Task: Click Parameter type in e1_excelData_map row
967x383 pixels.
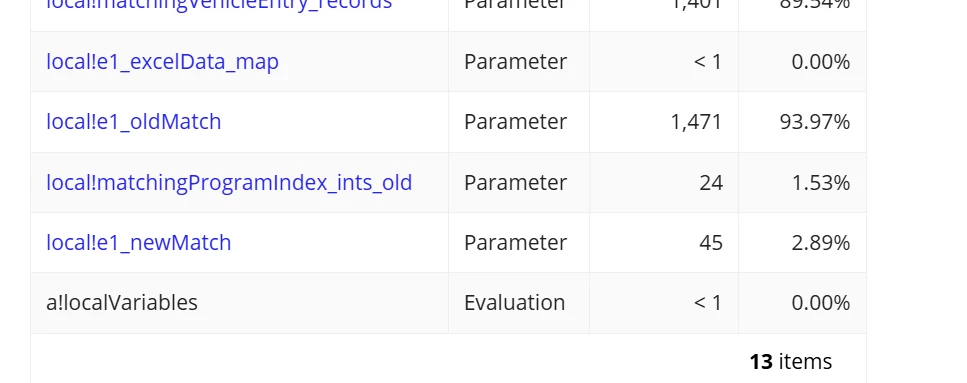Action: (515, 62)
